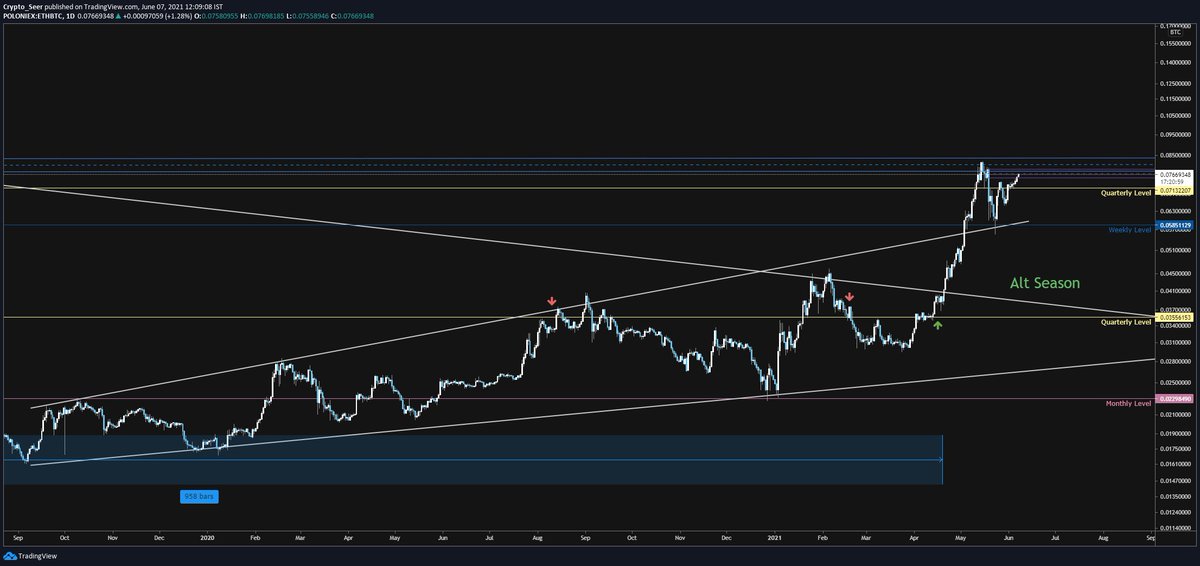1200x566 pixels.
Task: Click the BTC currency label on price axis
Action: click(1175, 32)
